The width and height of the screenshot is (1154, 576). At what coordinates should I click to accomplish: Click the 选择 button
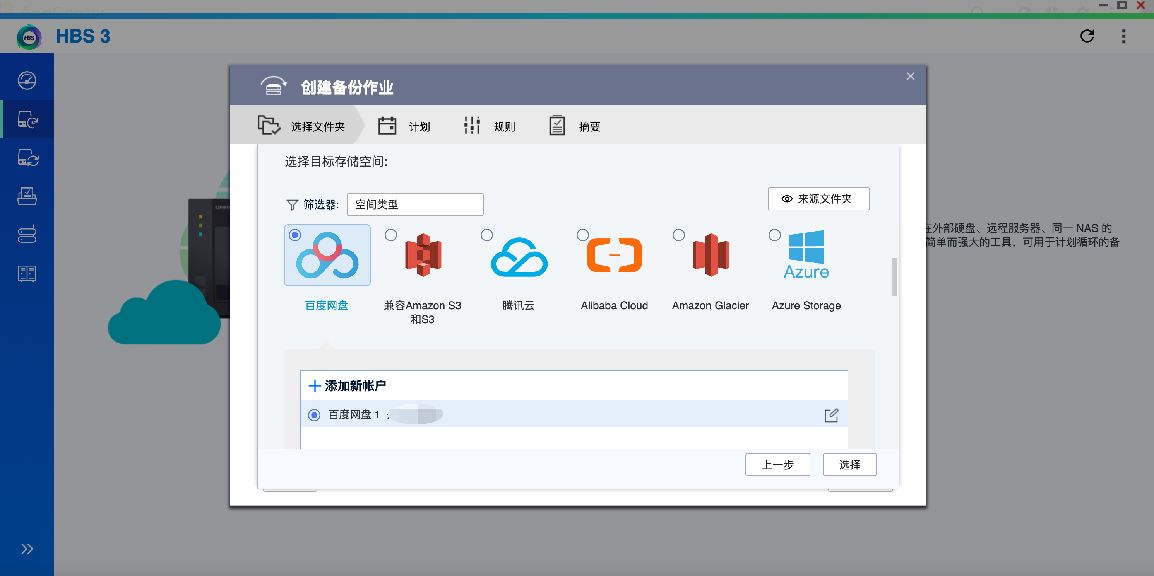point(850,464)
